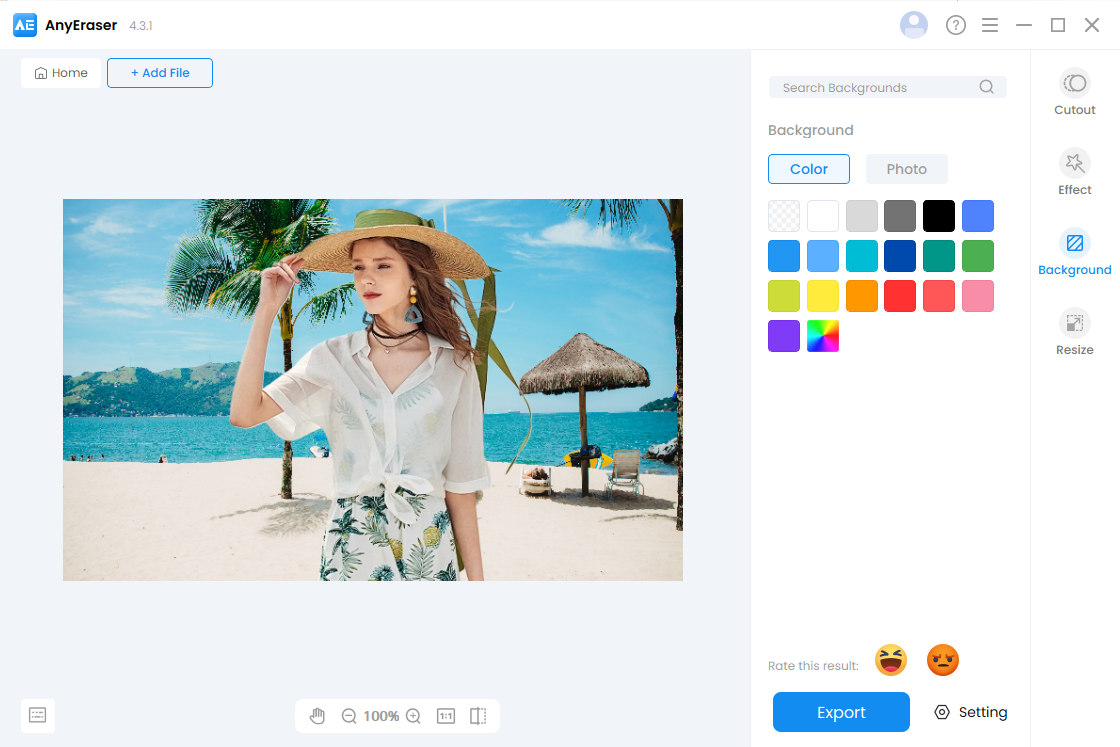
Task: Select the lime yellow-green color swatch
Action: pyautogui.click(x=784, y=296)
